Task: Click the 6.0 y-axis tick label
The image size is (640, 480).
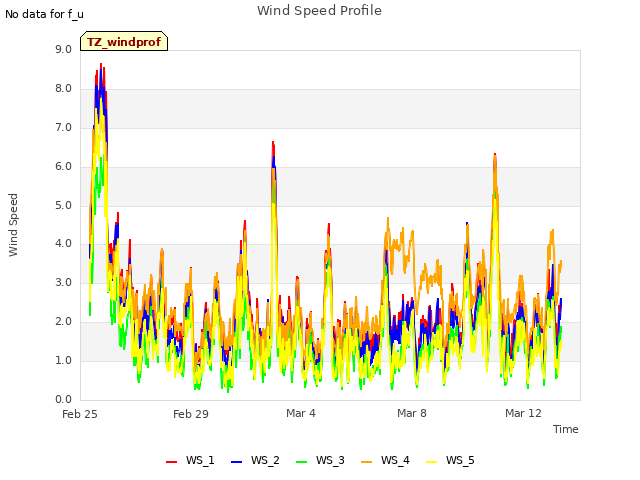Action: [63, 167]
